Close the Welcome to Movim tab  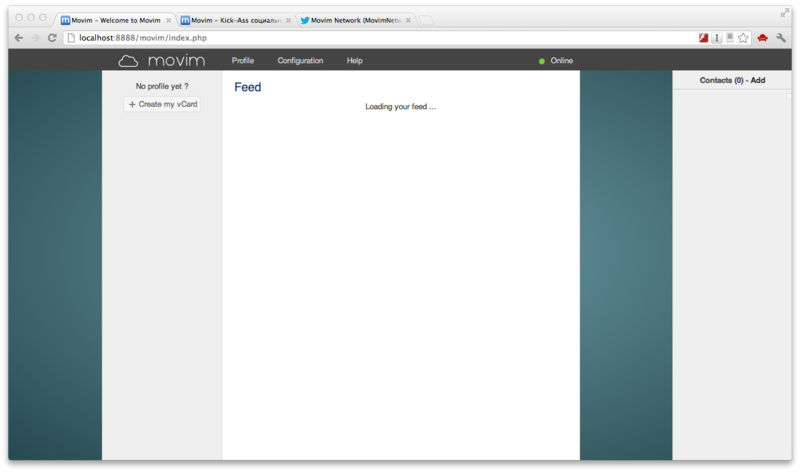pyautogui.click(x=168, y=20)
